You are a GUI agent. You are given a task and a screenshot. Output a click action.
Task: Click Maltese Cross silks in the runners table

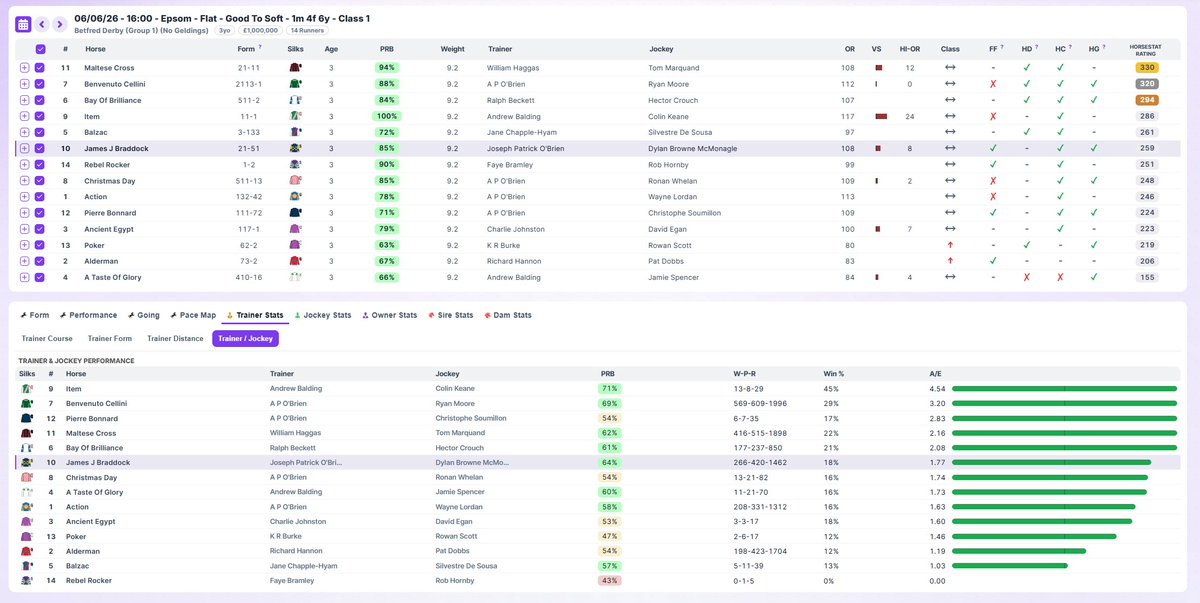point(295,68)
